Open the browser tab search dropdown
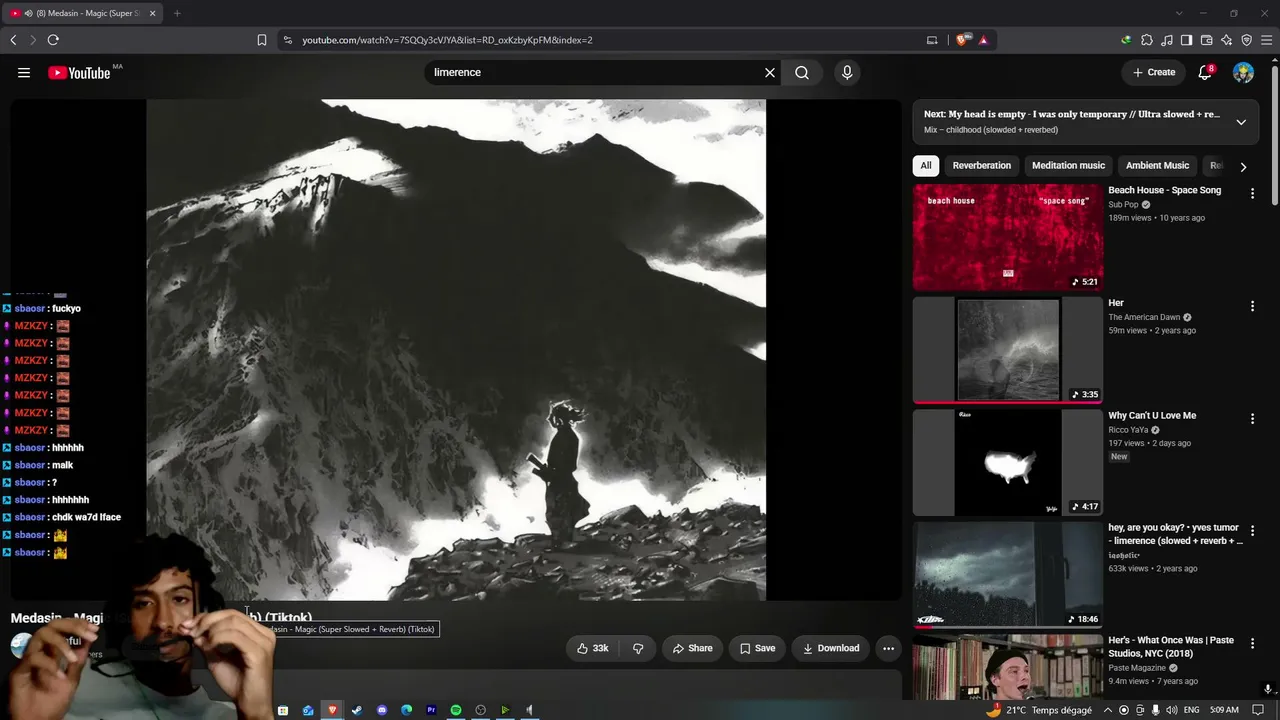This screenshot has width=1280, height=720. (1179, 13)
